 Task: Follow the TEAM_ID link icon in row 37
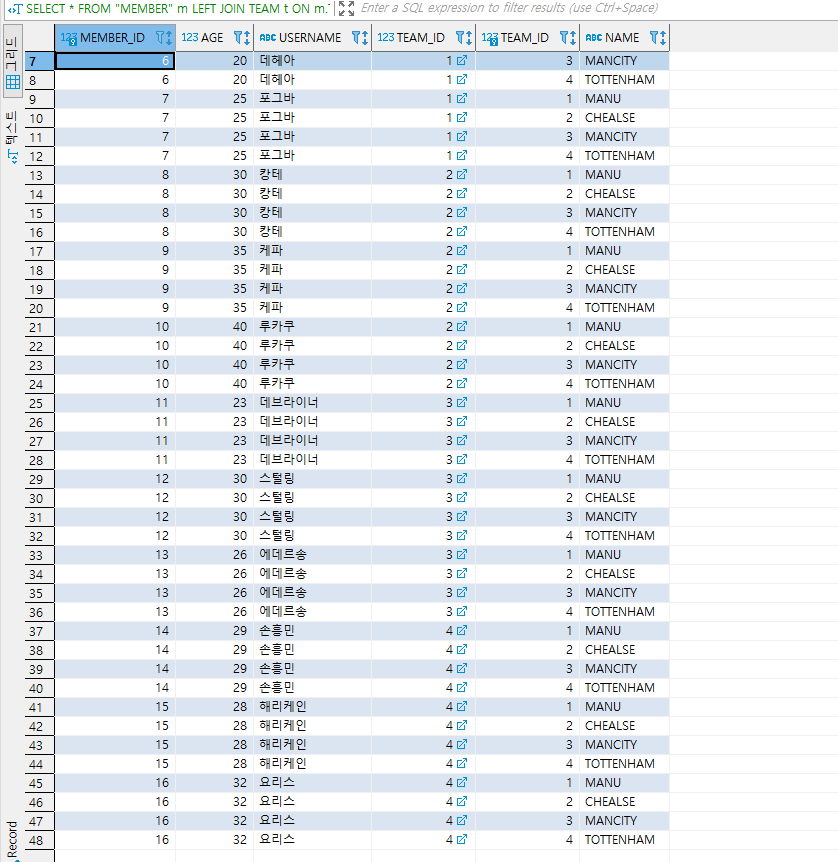tap(462, 630)
